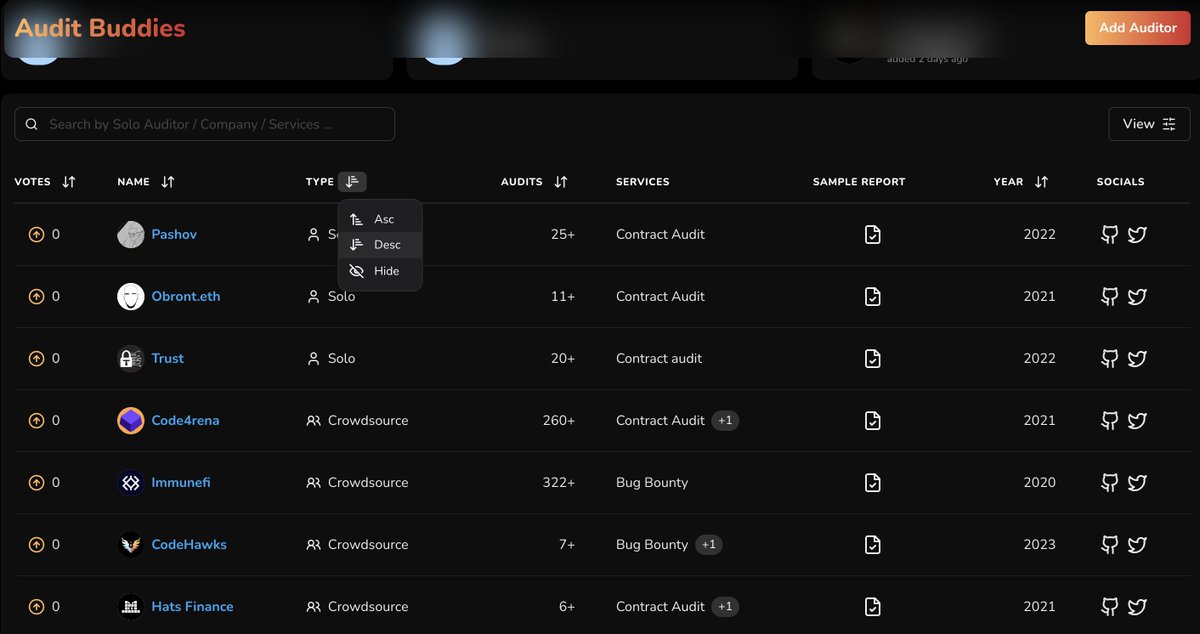Choose Asc in the Type sort menu
This screenshot has width=1200, height=634.
(380, 219)
